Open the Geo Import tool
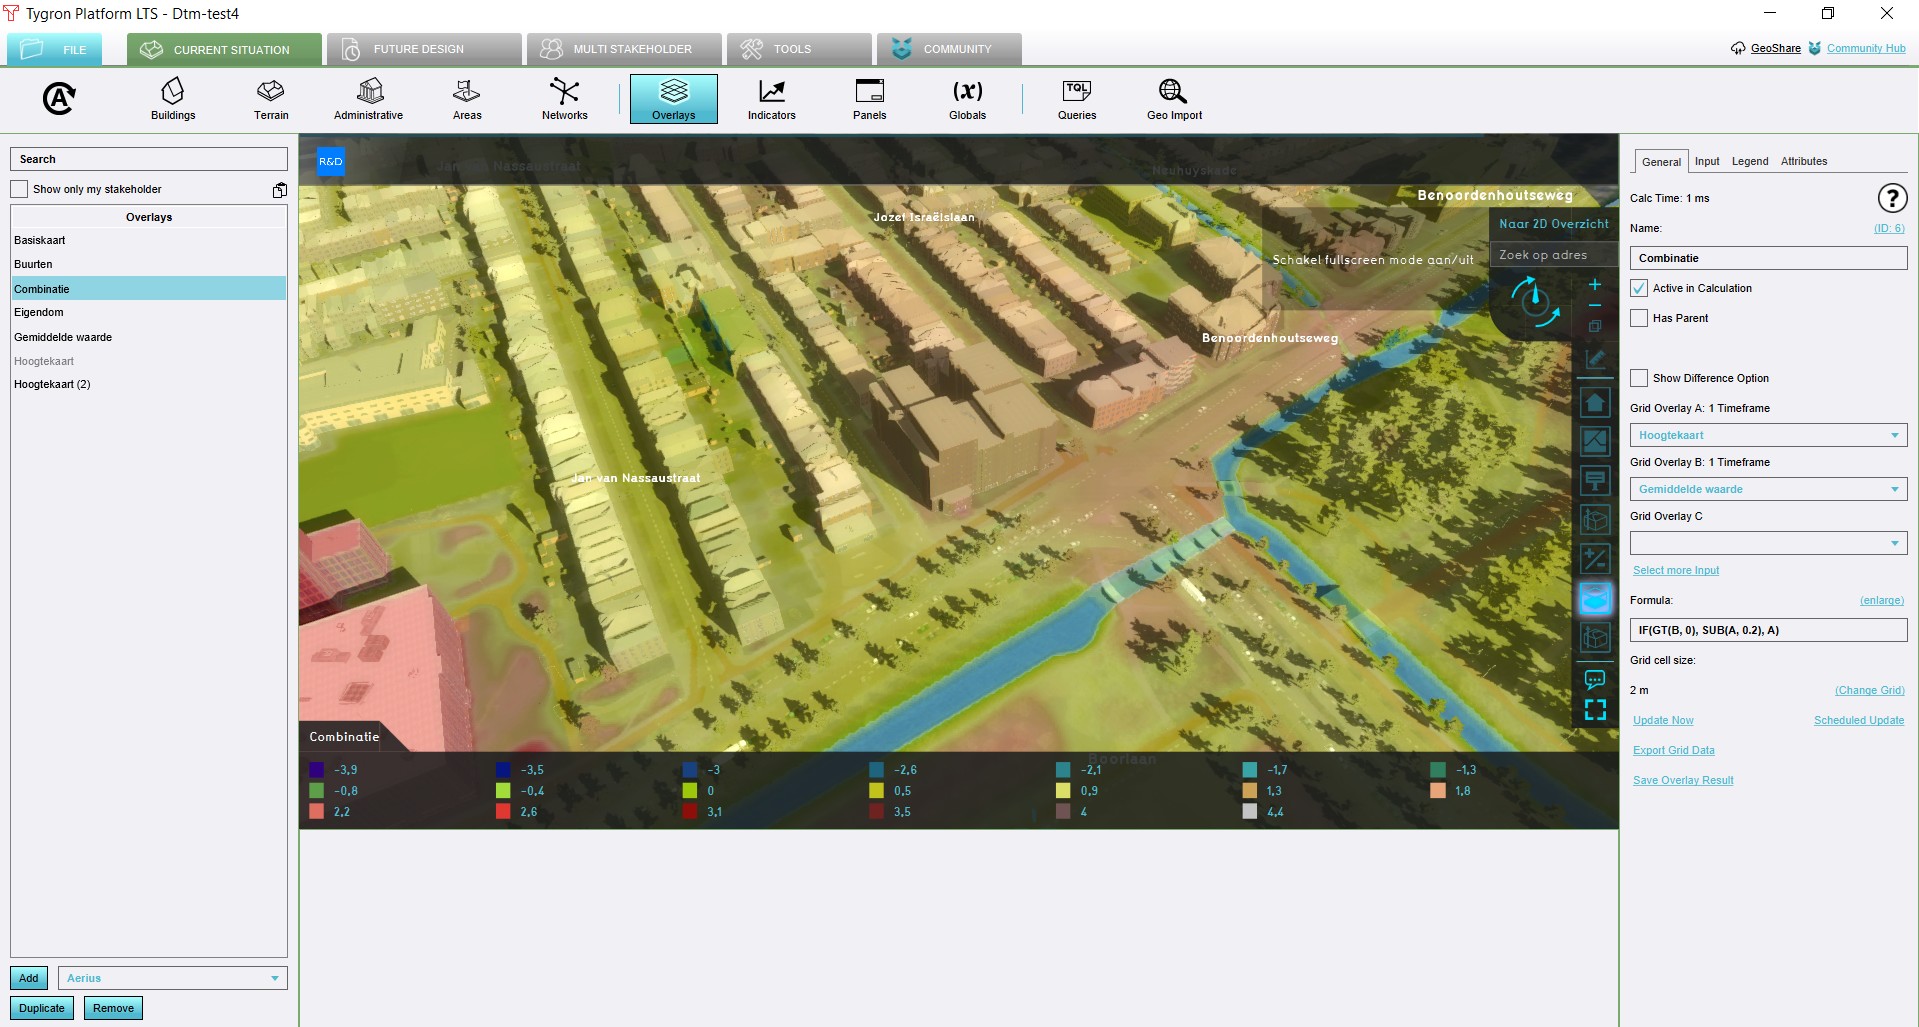1919x1027 pixels. pyautogui.click(x=1174, y=98)
